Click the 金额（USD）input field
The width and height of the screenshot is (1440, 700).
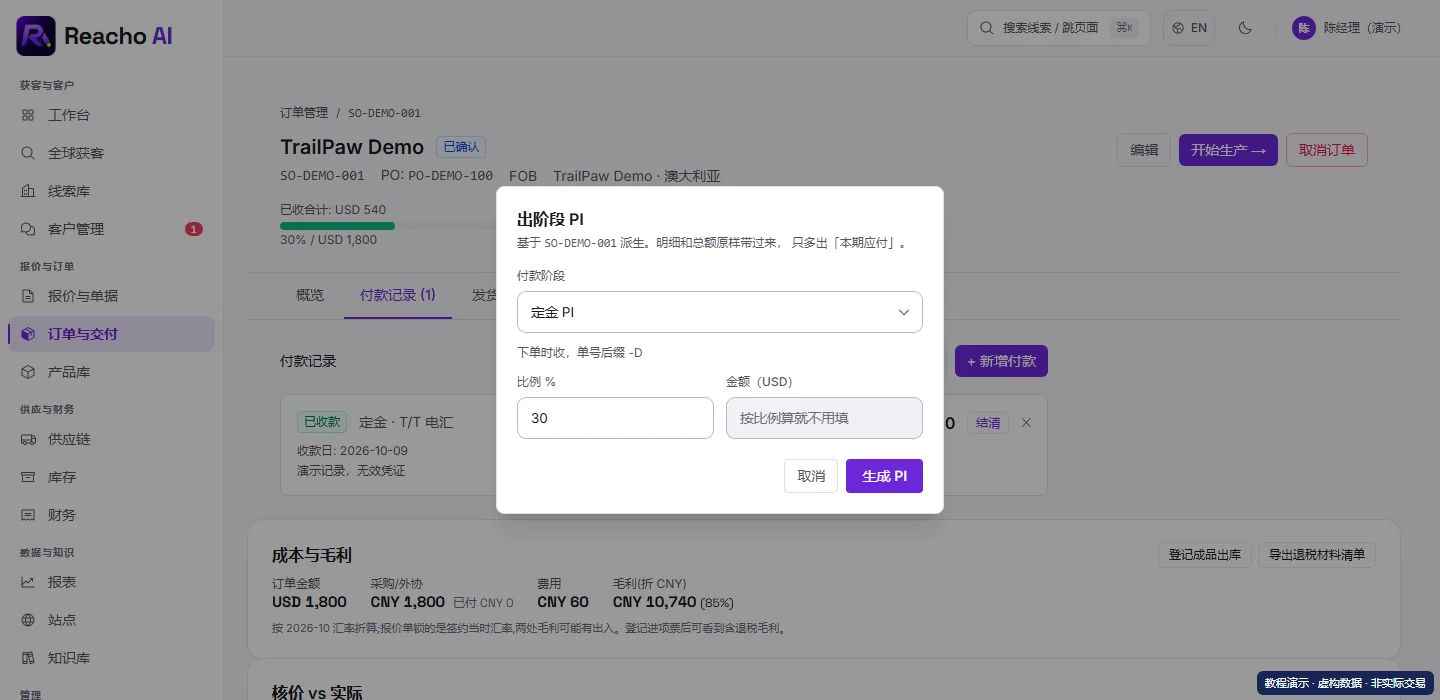(x=824, y=418)
